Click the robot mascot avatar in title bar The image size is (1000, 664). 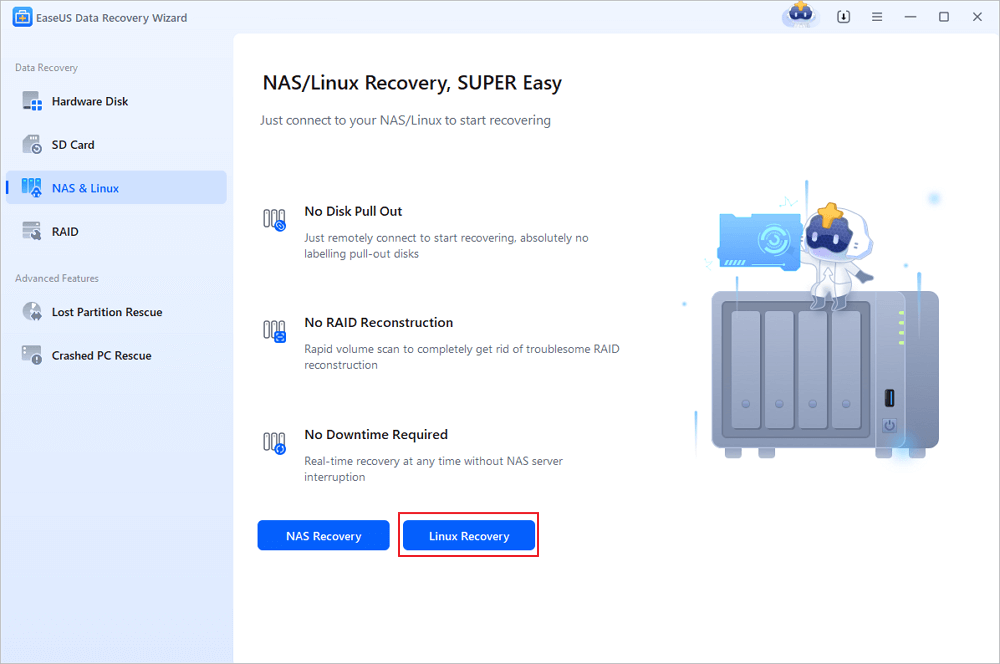(x=800, y=15)
